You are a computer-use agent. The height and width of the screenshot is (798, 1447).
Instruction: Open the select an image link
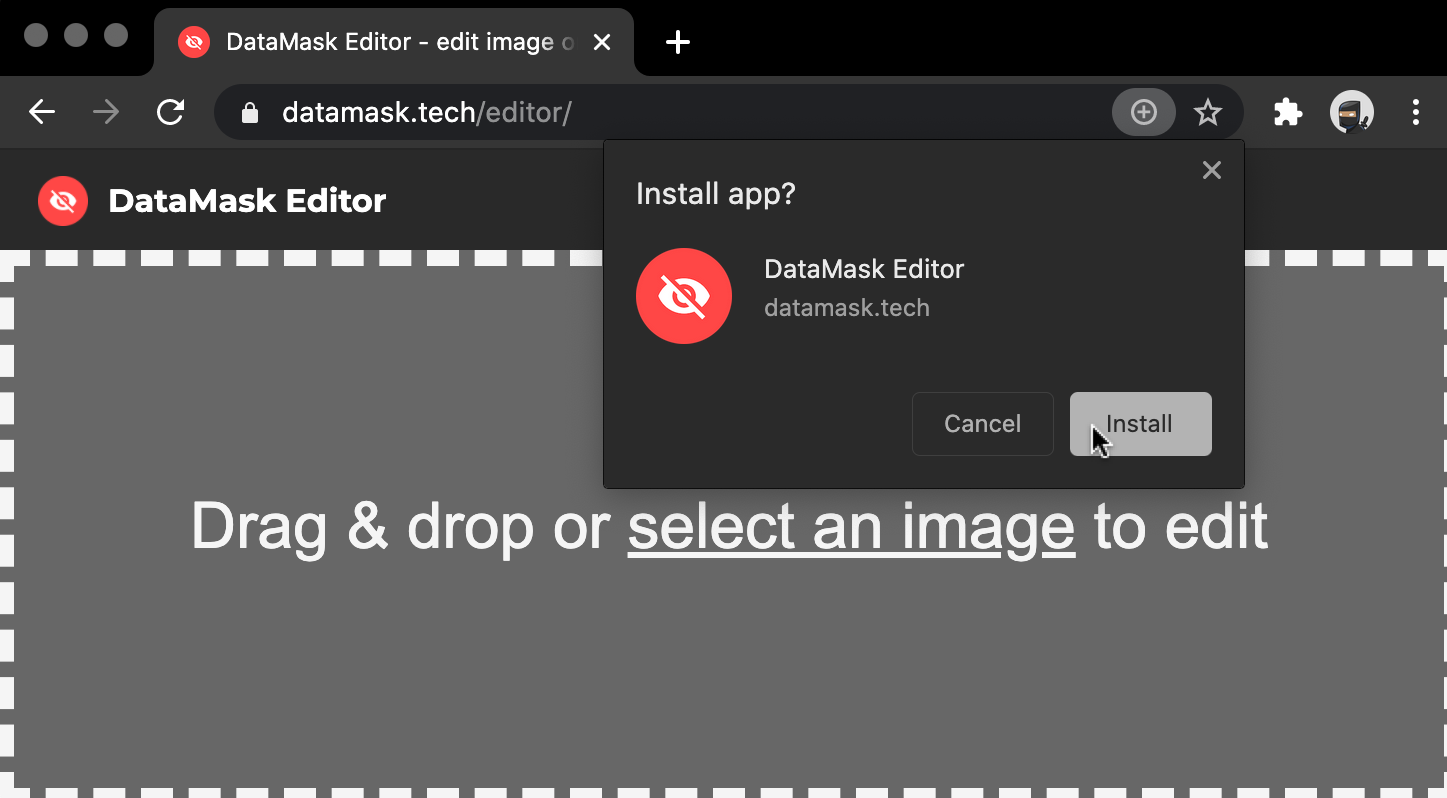click(851, 527)
